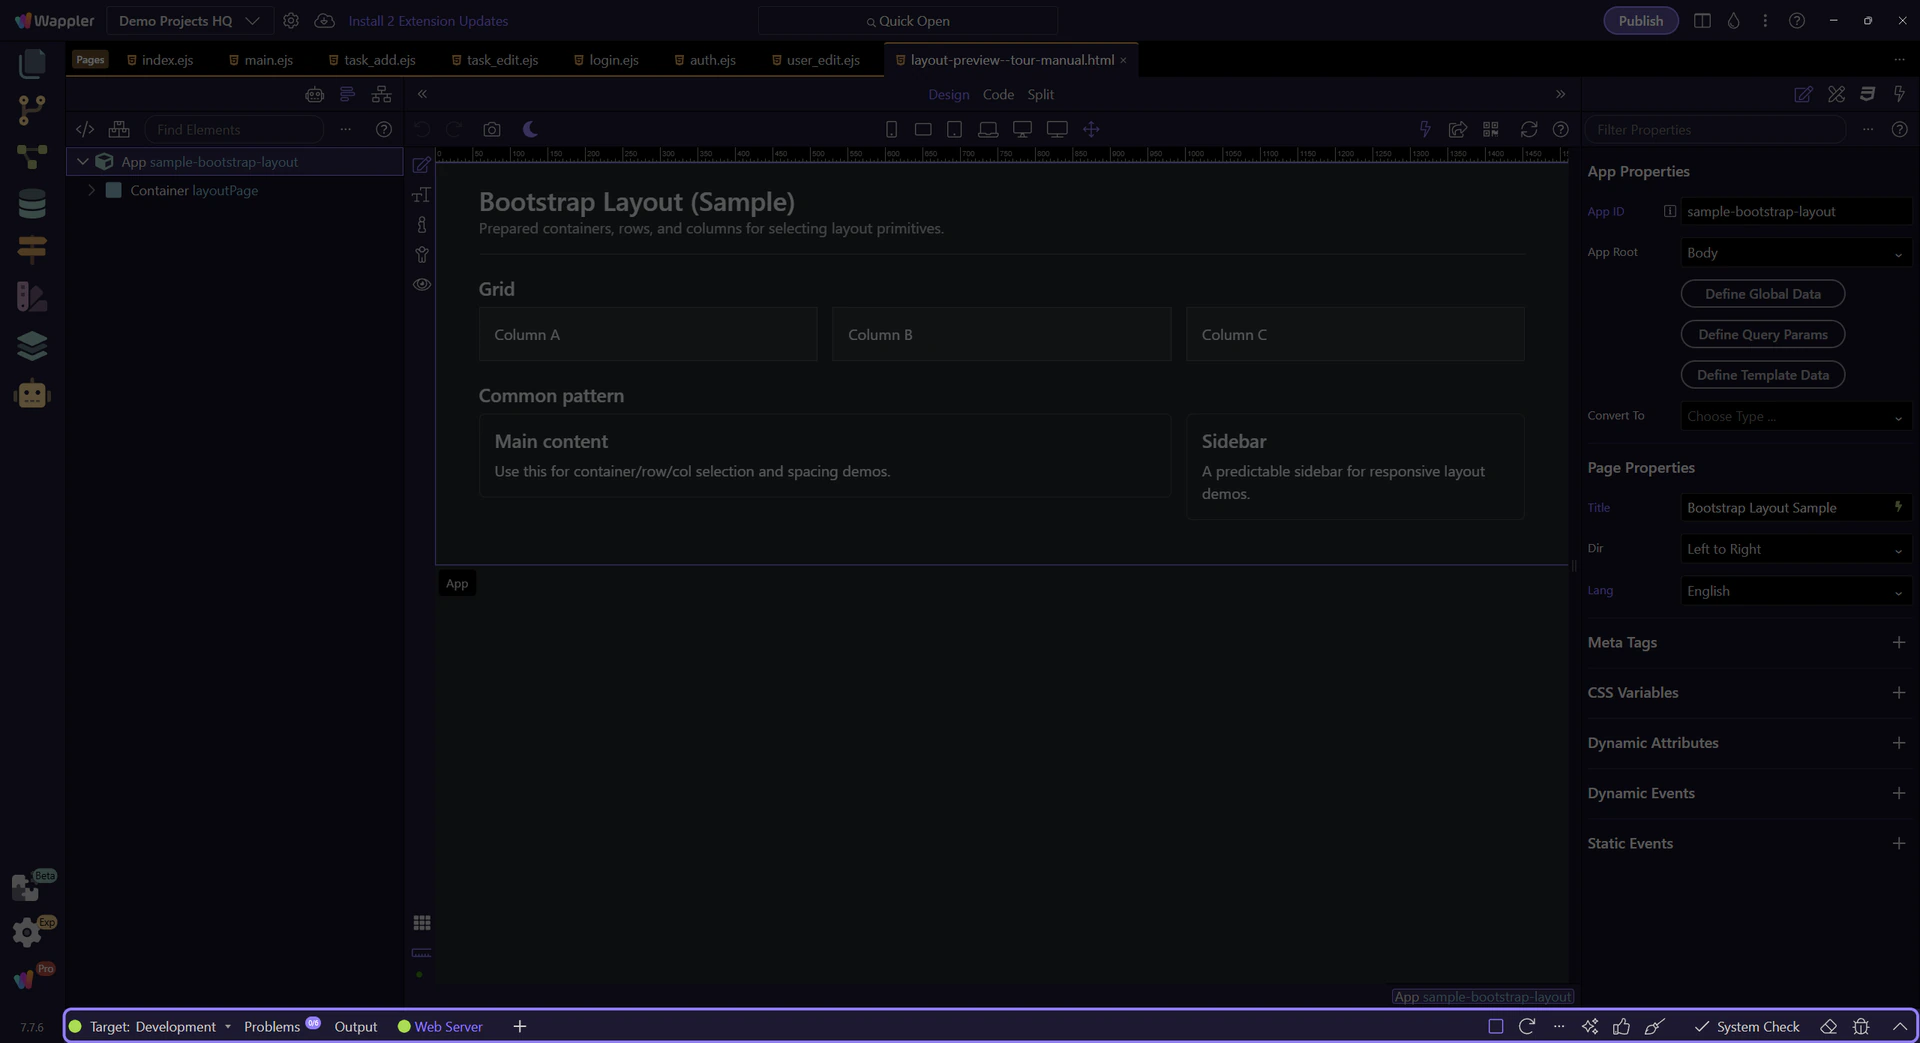Screen dimensions: 1920x1043
Task: Open the Lang English dropdown
Action: 1795,591
